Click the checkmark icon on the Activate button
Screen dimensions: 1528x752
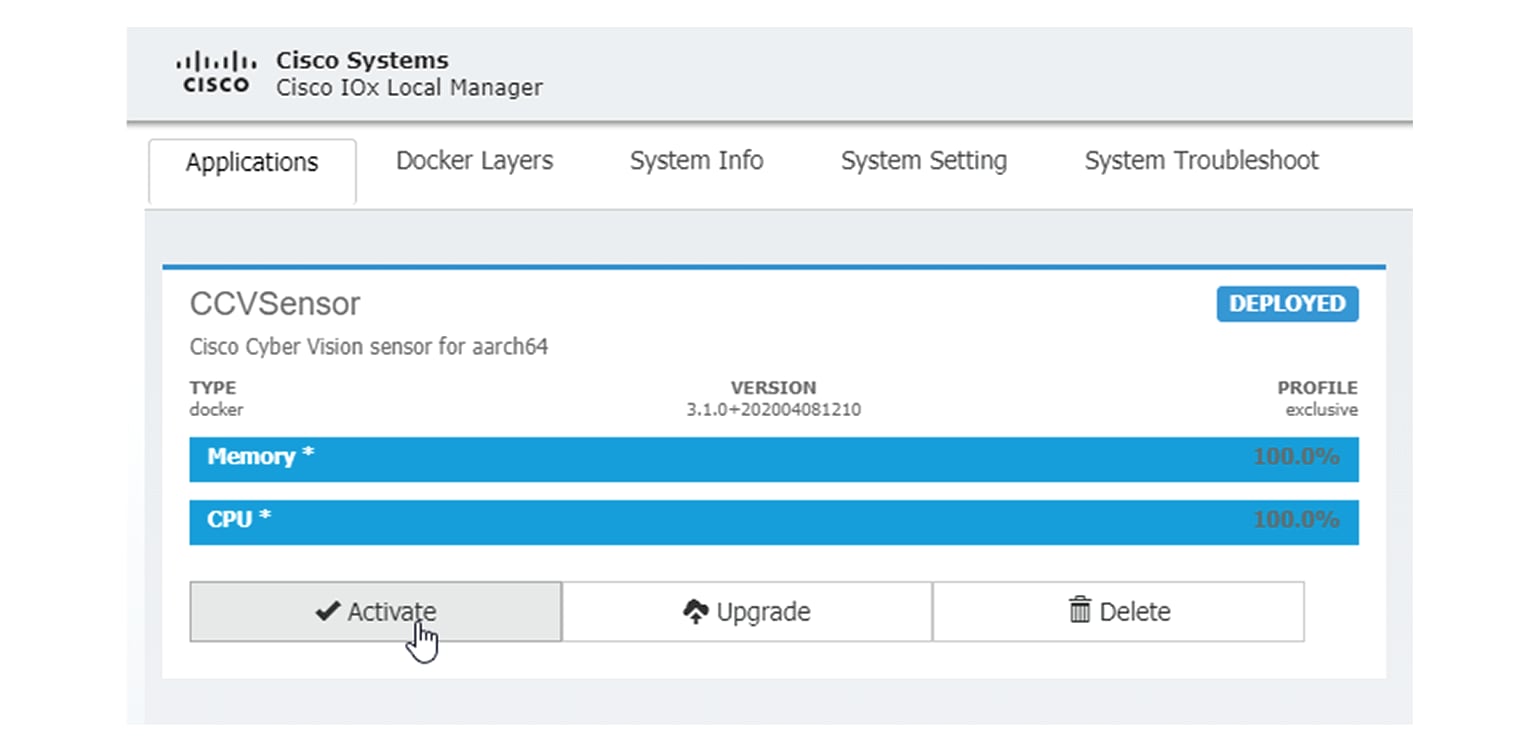pos(327,611)
